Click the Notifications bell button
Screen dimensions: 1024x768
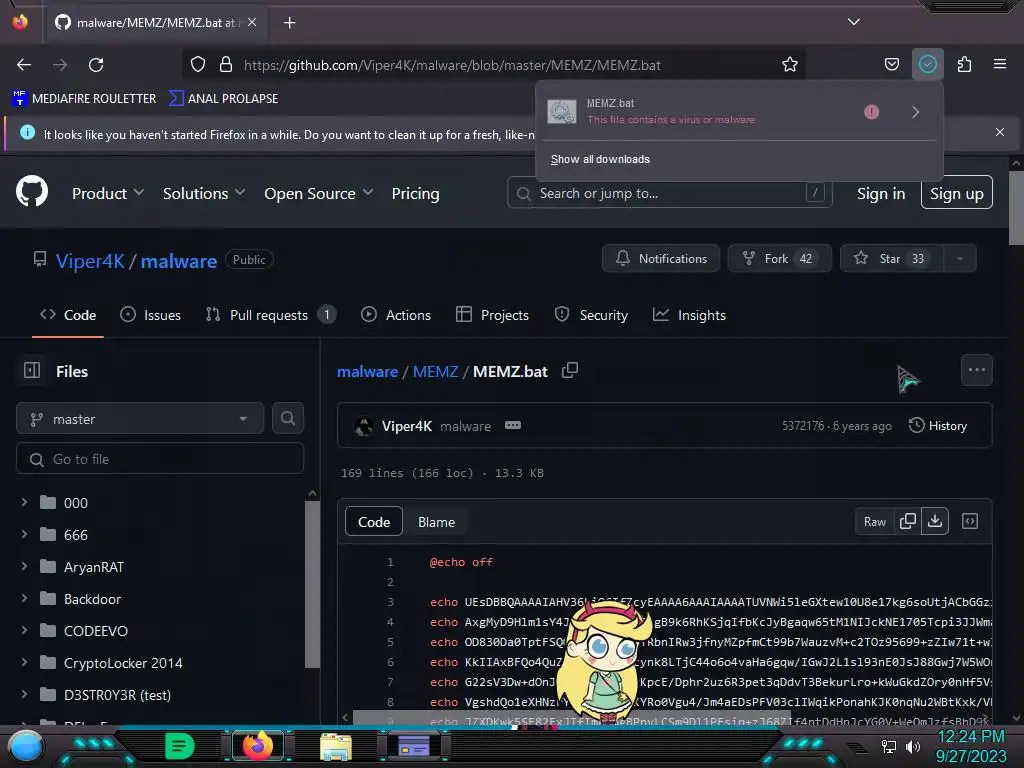pyautogui.click(x=661, y=259)
